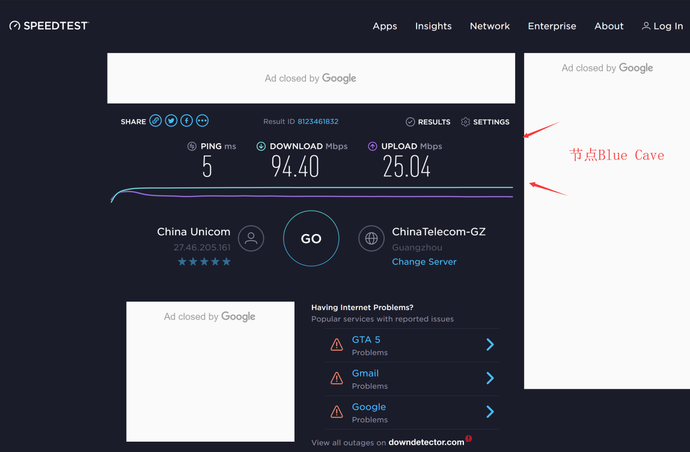Screen dimensions: 690x452
Task: Share result on Twitter
Action: [x=171, y=121]
